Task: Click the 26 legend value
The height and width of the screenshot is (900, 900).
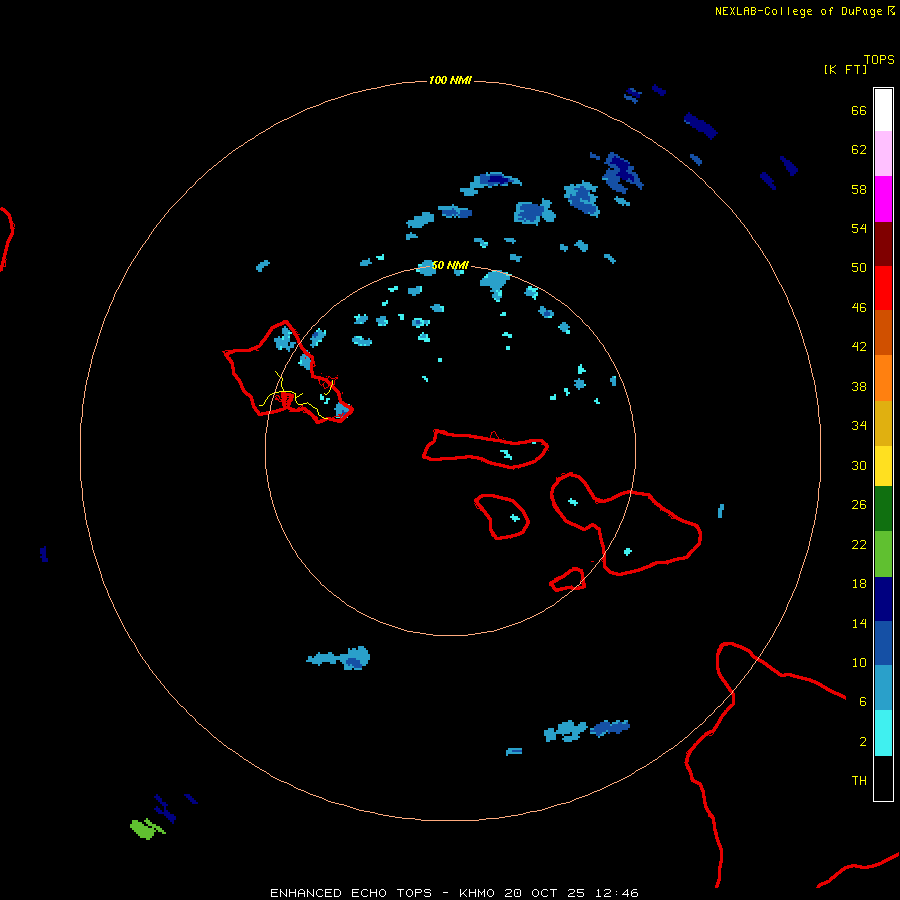Action: (x=859, y=505)
